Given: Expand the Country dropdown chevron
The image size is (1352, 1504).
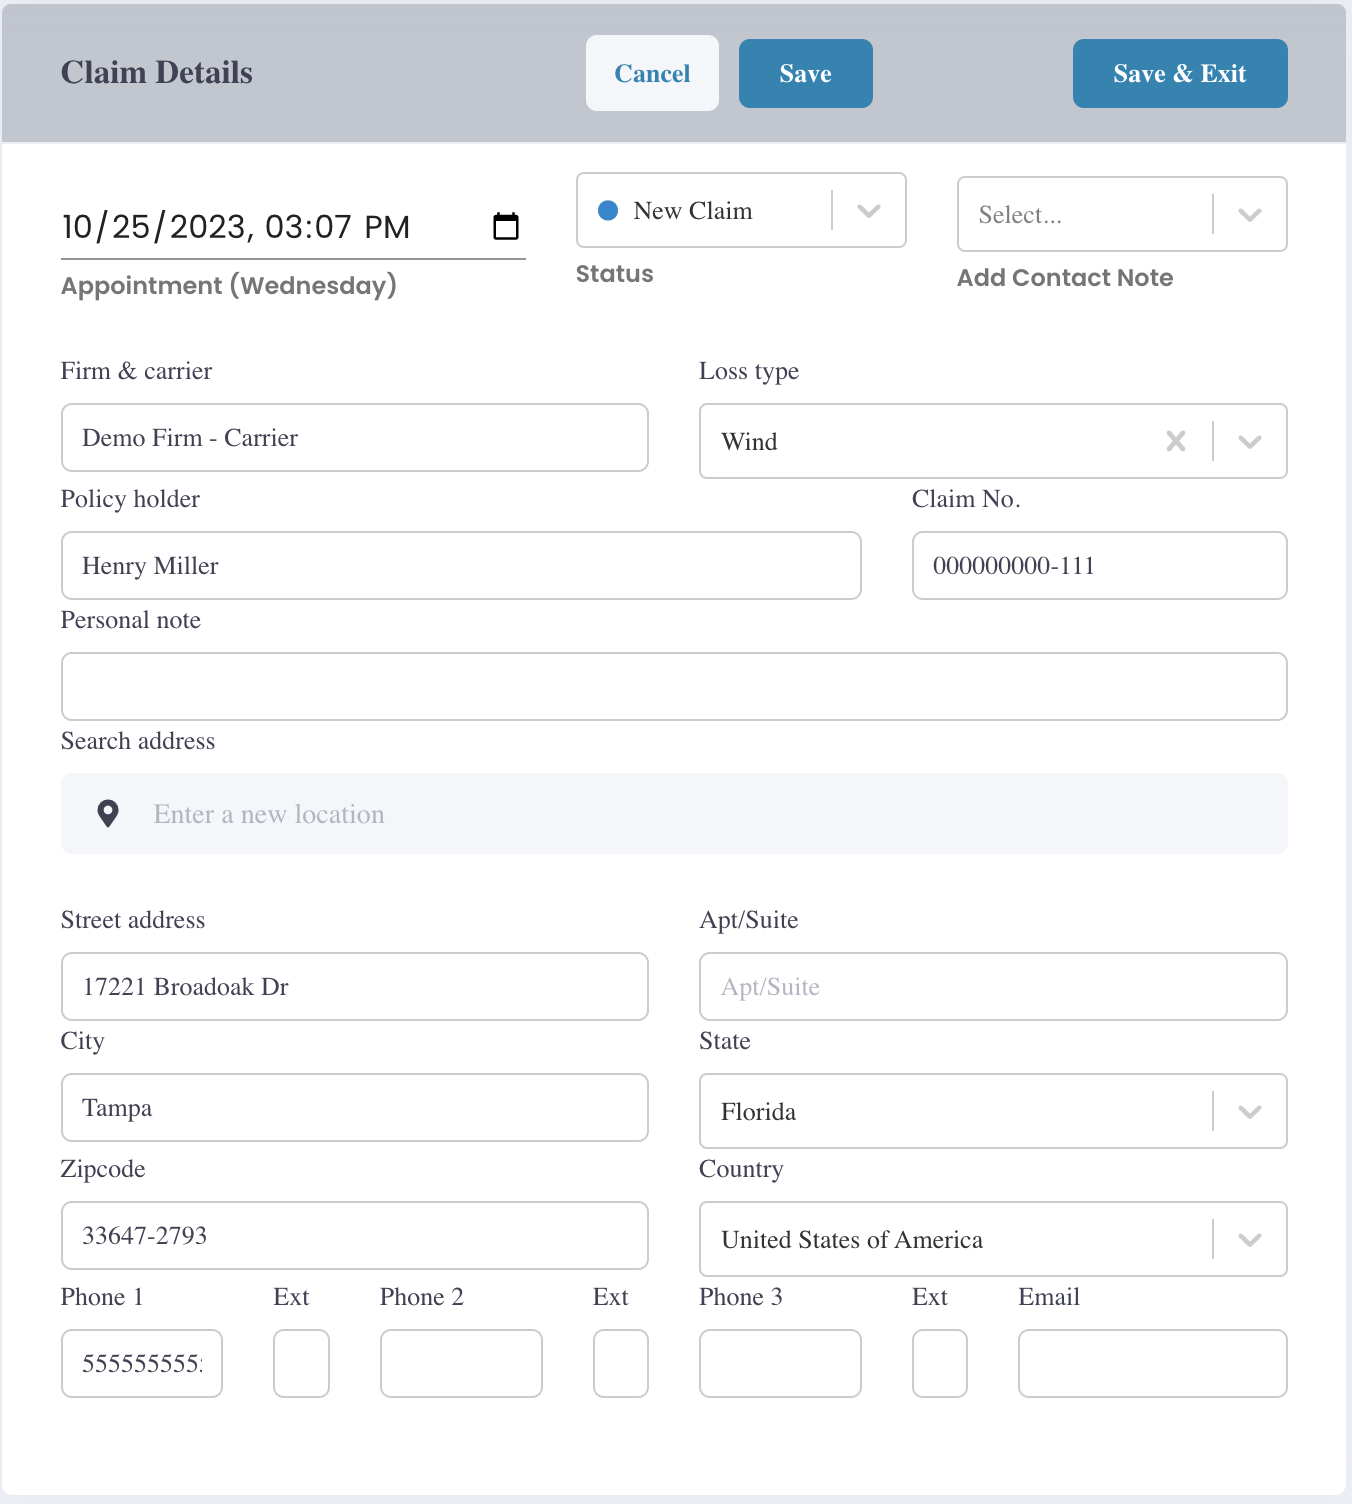Looking at the screenshot, I should click(1250, 1239).
